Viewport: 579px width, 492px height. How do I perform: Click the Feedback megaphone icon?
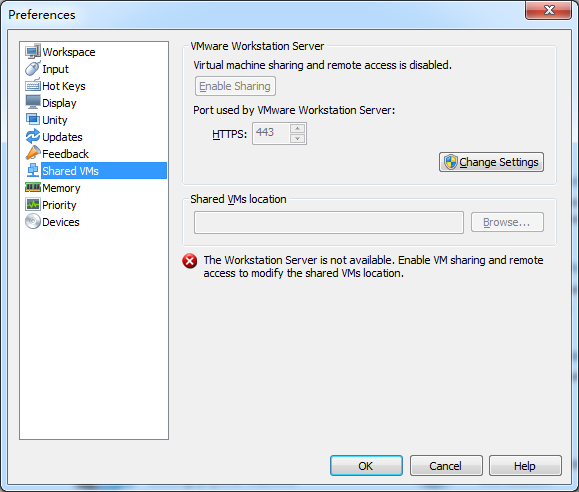33,153
